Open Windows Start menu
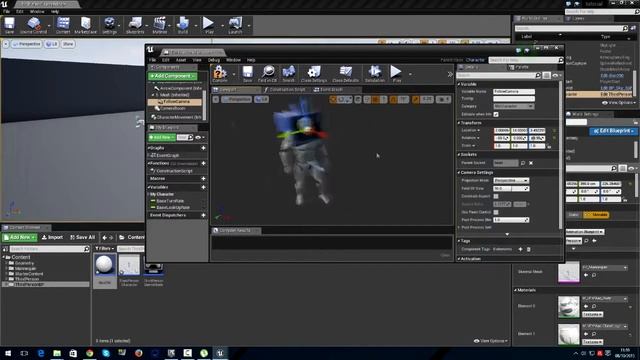640x360 pixels. coord(8,353)
